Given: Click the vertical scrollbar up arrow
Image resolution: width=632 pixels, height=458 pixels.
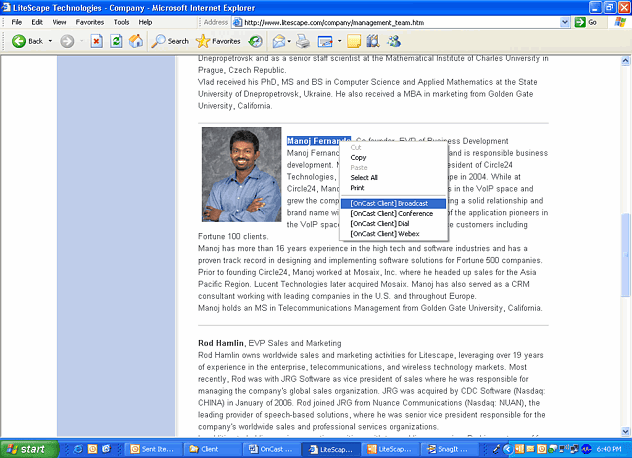Looking at the screenshot, I should coord(625,61).
